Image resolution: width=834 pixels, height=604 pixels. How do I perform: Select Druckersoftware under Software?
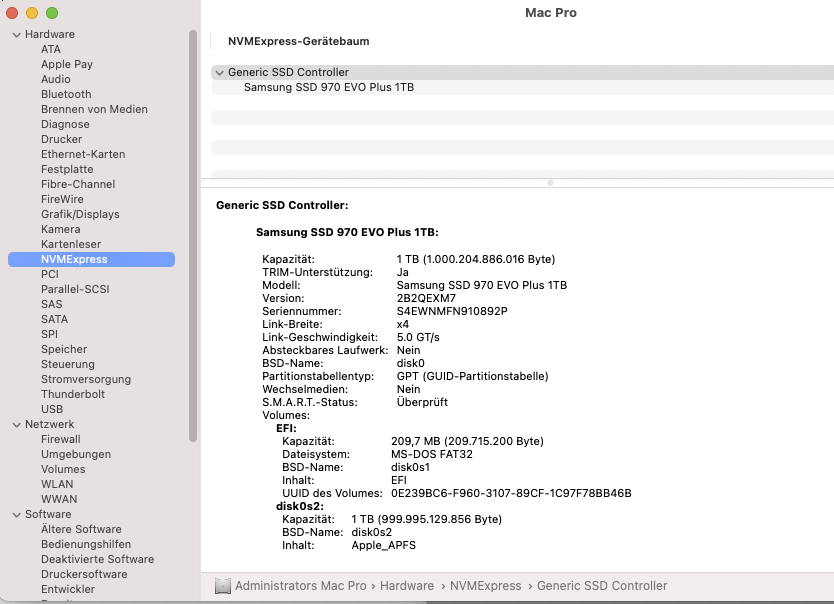coord(84,574)
